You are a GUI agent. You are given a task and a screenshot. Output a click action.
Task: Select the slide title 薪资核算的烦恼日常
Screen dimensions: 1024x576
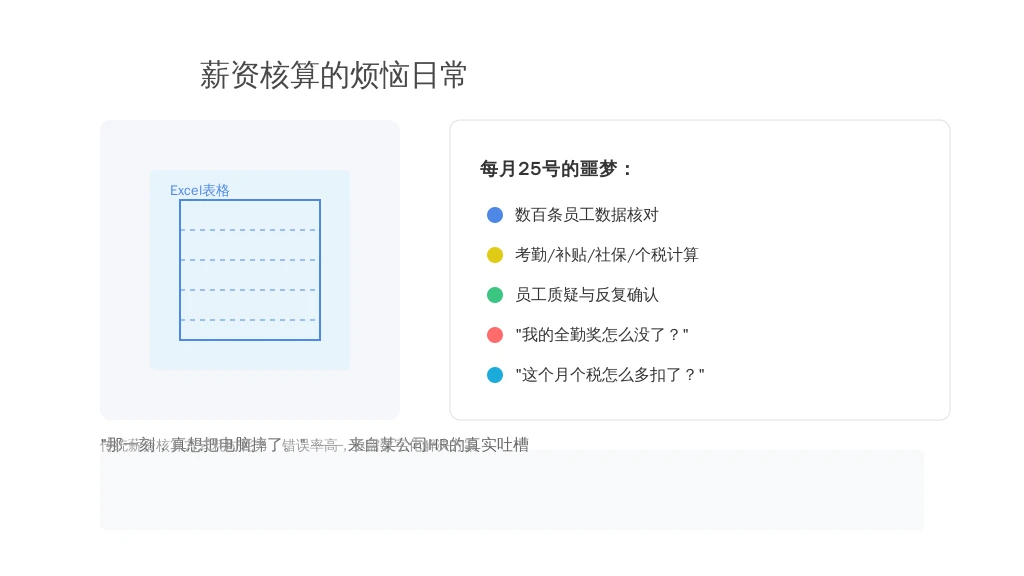tap(333, 75)
